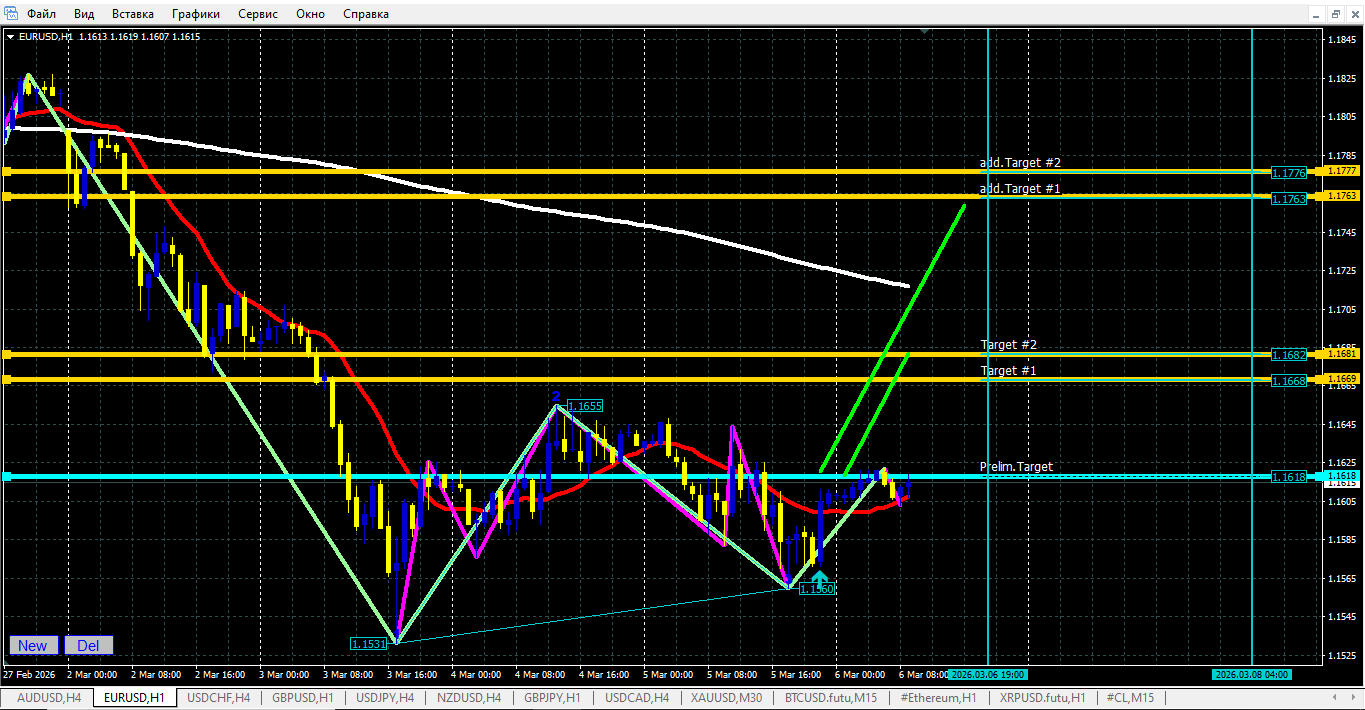Click the add.Target #1 label

(1020, 188)
